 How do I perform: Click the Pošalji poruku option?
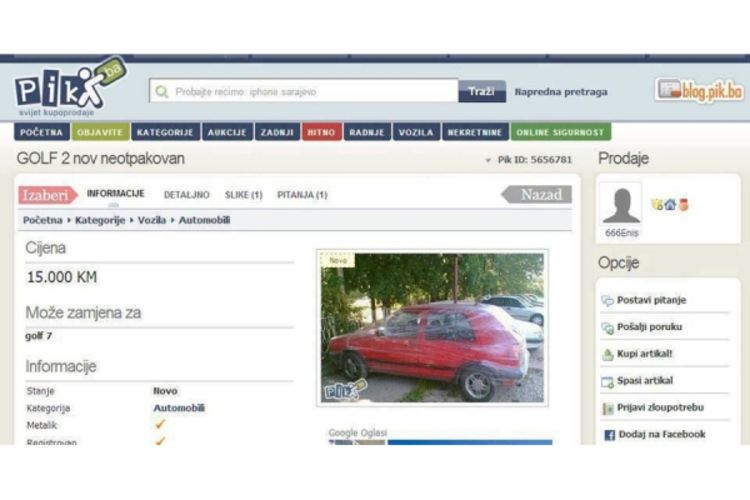pyautogui.click(x=649, y=327)
